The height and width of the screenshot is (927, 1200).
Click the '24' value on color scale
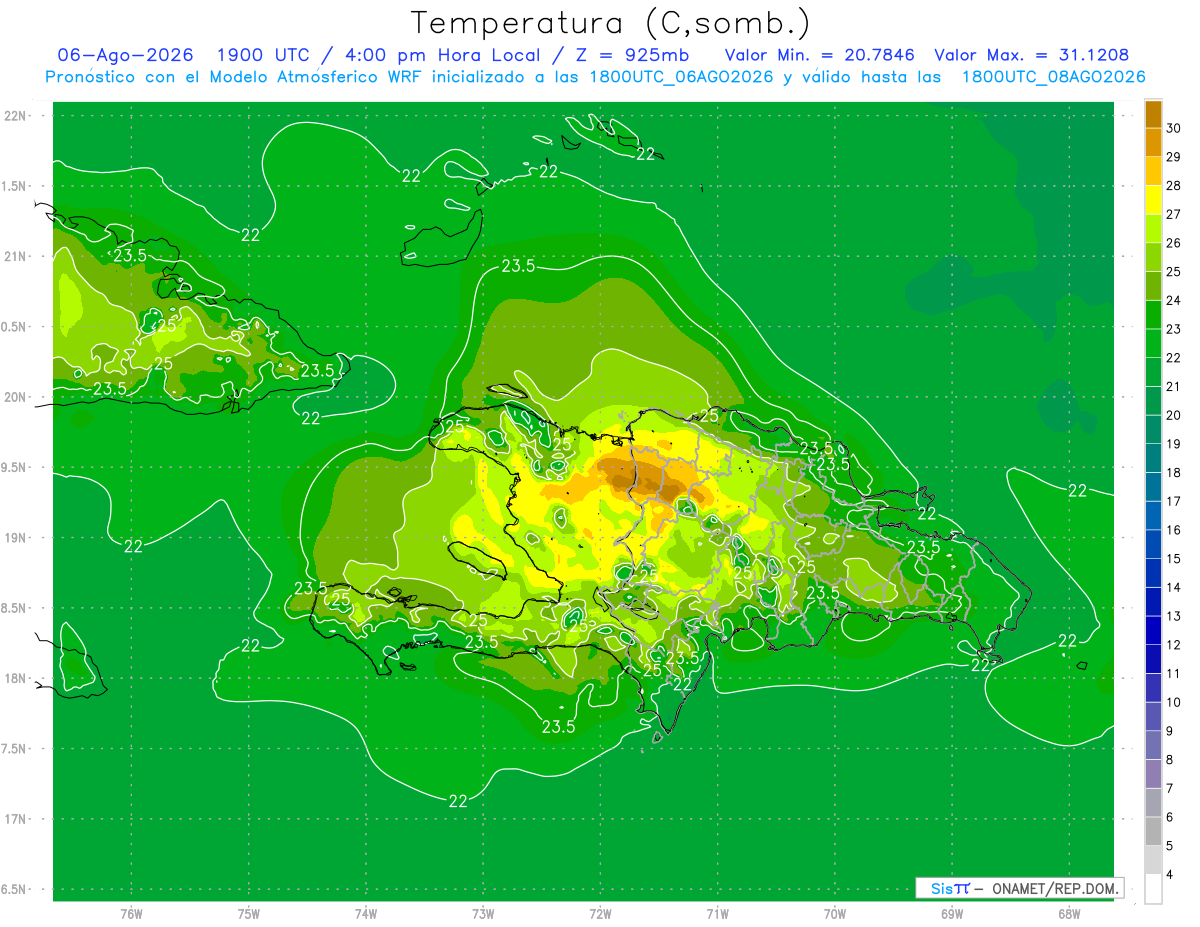tap(1174, 300)
